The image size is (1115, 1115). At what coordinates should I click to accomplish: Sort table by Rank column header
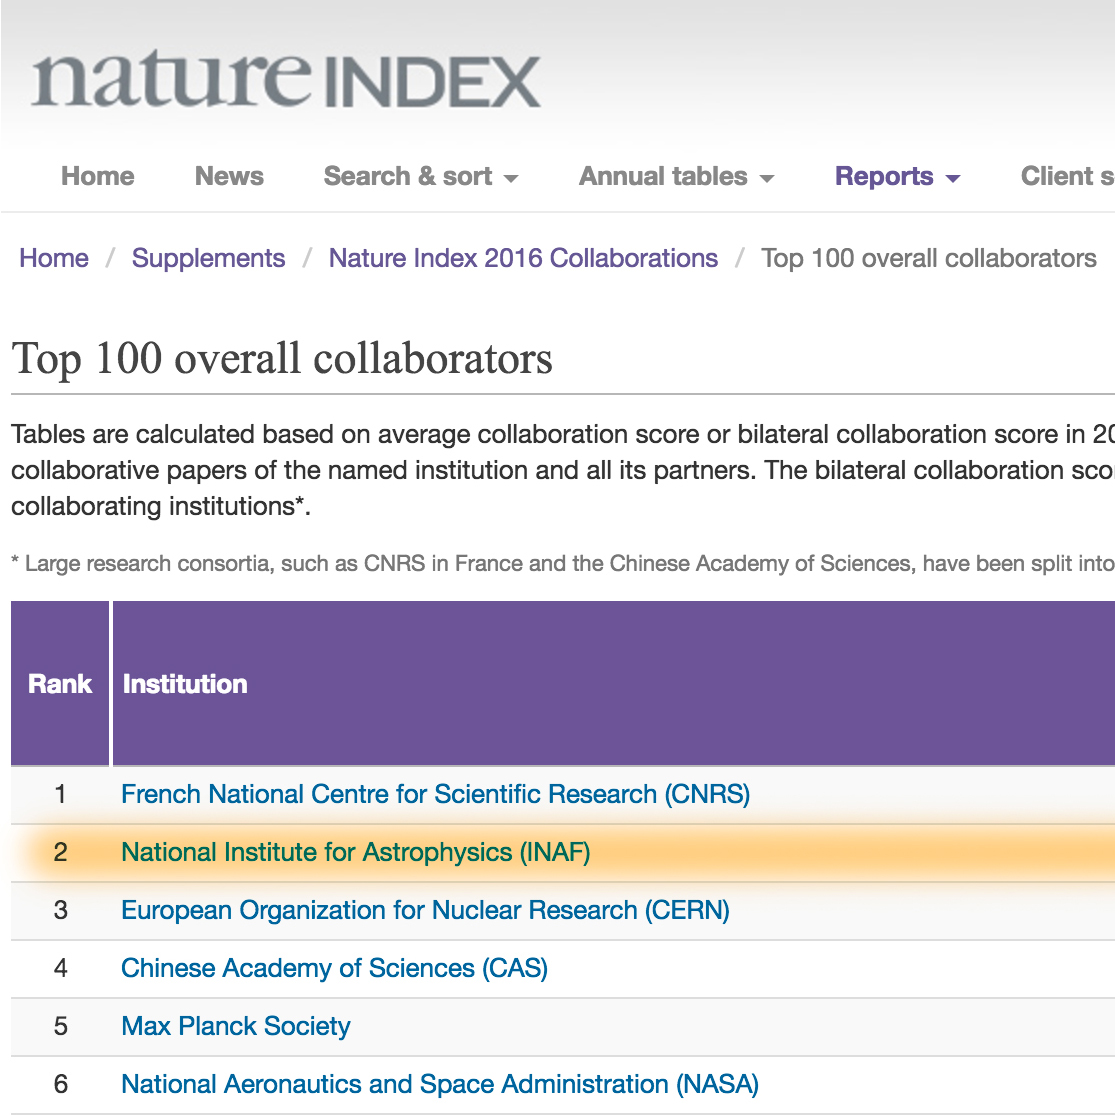click(60, 684)
